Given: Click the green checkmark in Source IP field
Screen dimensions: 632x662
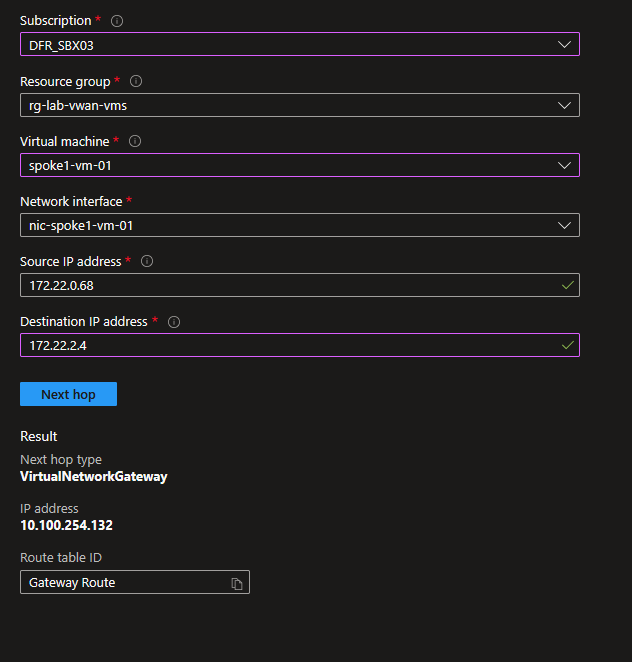Looking at the screenshot, I should point(568,285).
